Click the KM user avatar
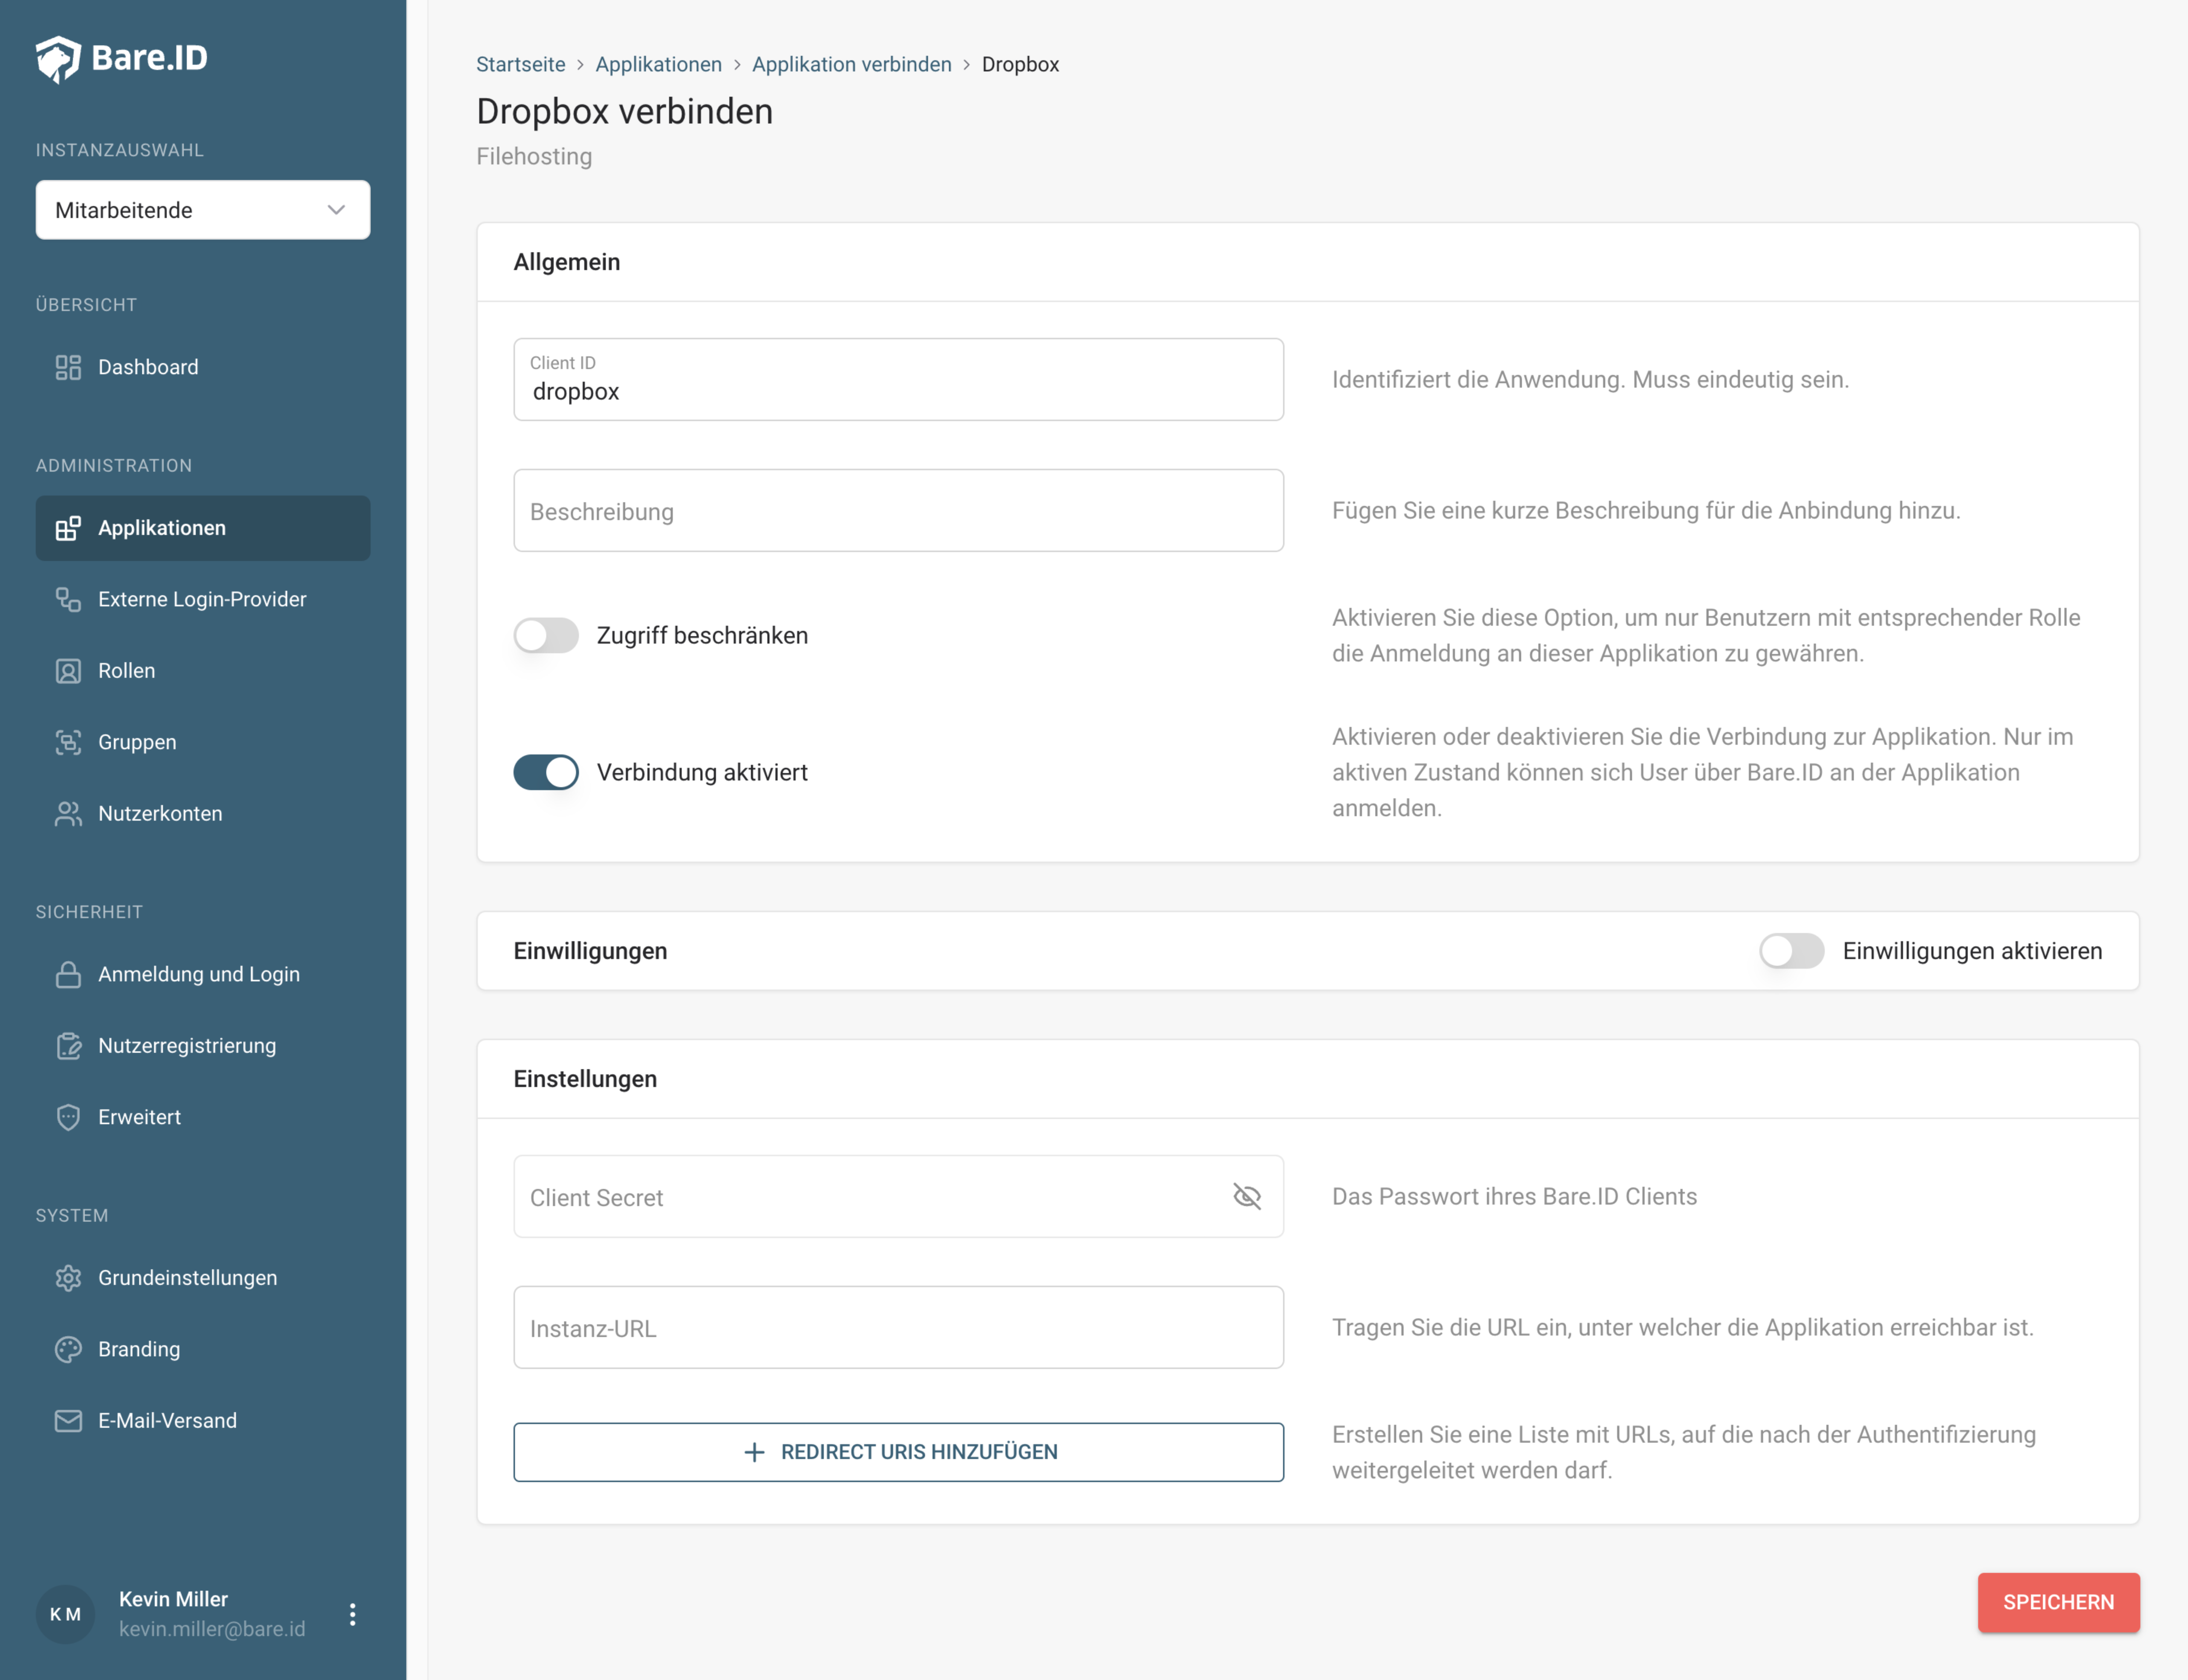Viewport: 2188px width, 1680px height. (65, 1614)
